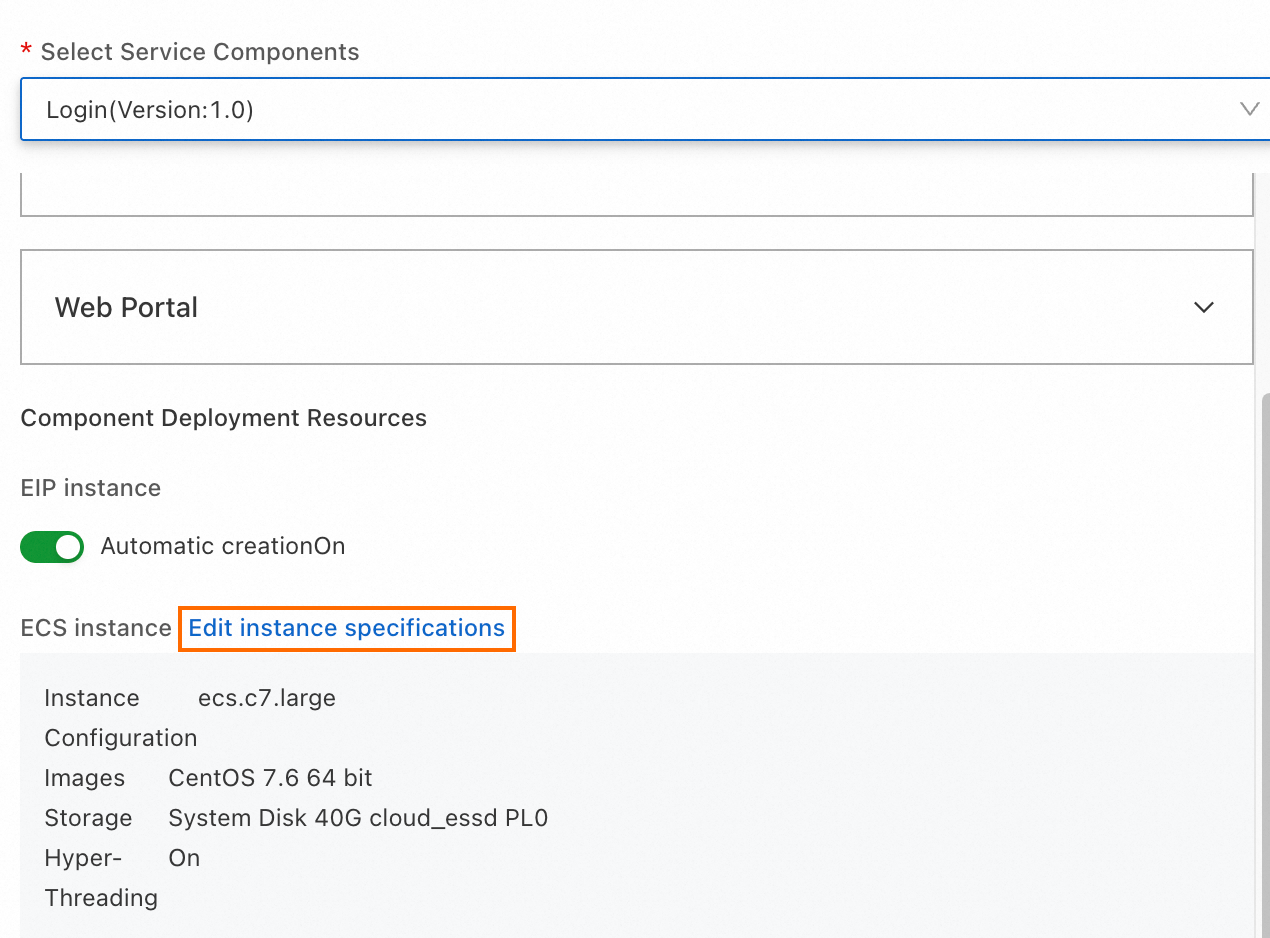
Task: Expand the Web Portal panel
Action: [x=636, y=307]
